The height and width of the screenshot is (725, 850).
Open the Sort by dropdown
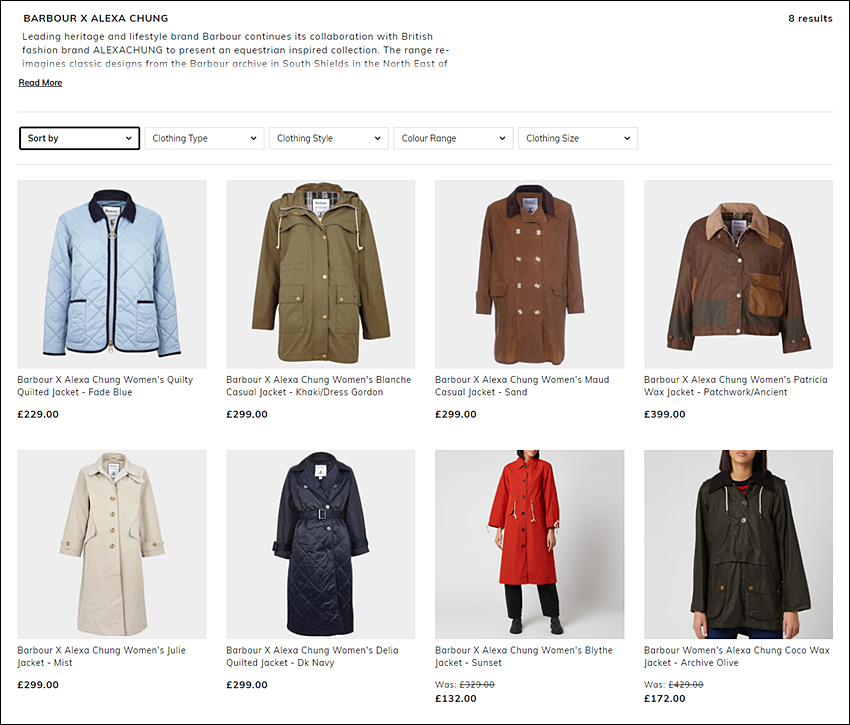click(x=79, y=138)
